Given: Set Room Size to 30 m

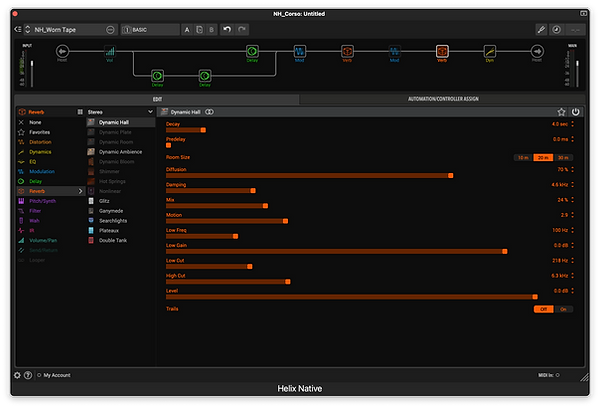Looking at the screenshot, I should pos(563,158).
